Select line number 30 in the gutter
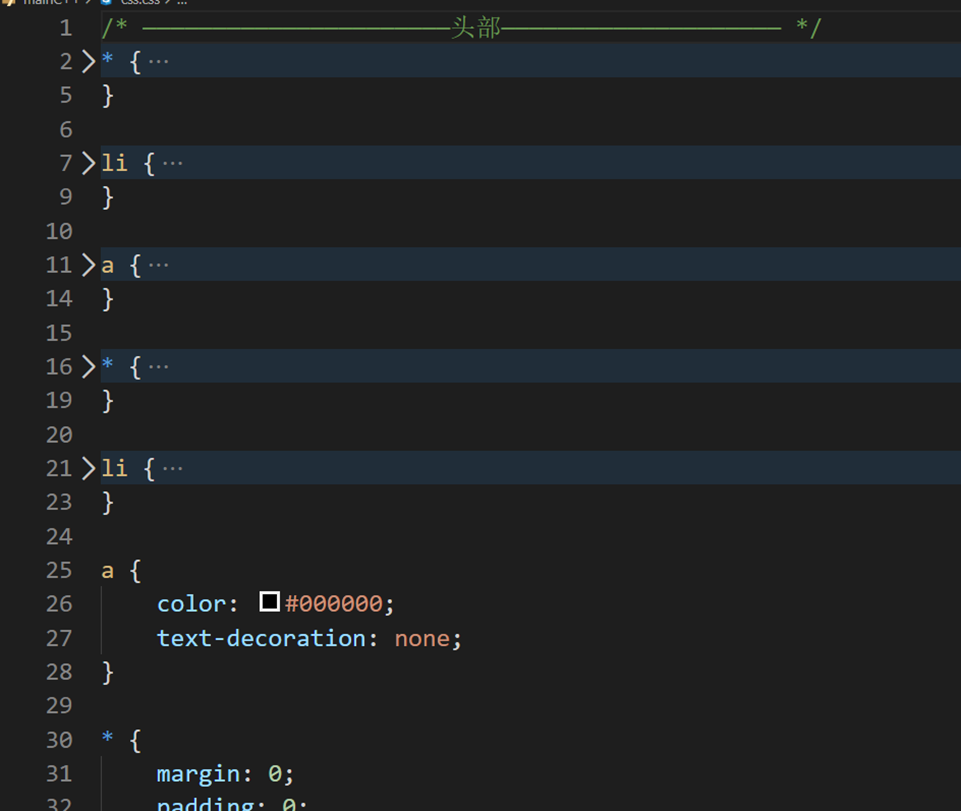961x811 pixels. point(58,739)
